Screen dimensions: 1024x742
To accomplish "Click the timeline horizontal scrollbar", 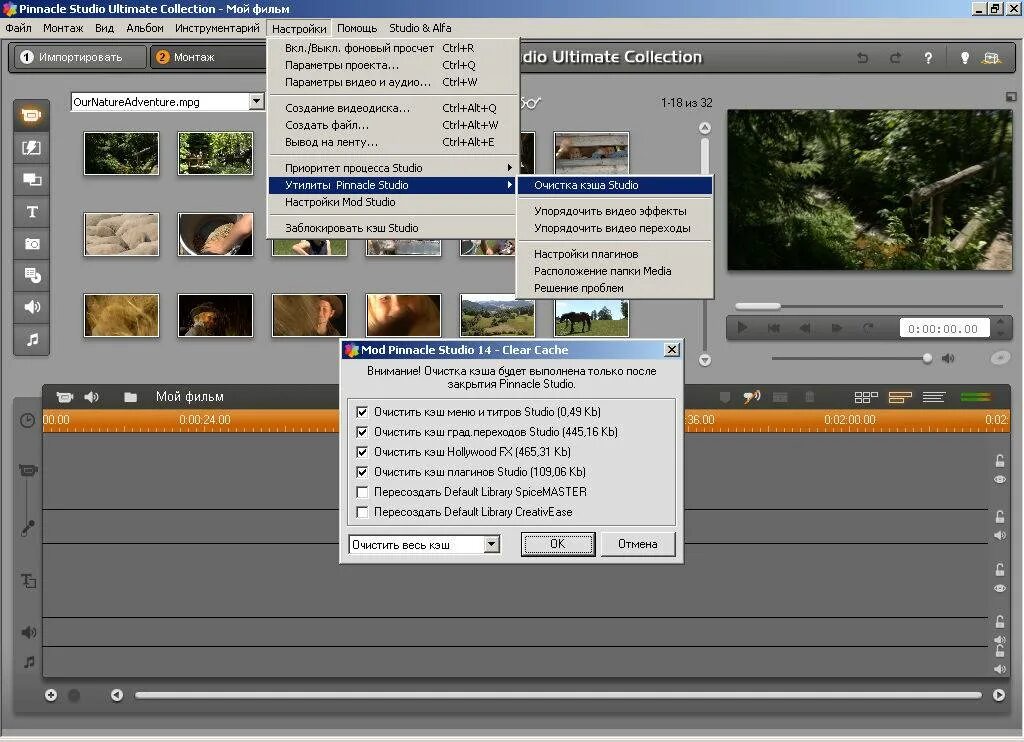I will 558,695.
